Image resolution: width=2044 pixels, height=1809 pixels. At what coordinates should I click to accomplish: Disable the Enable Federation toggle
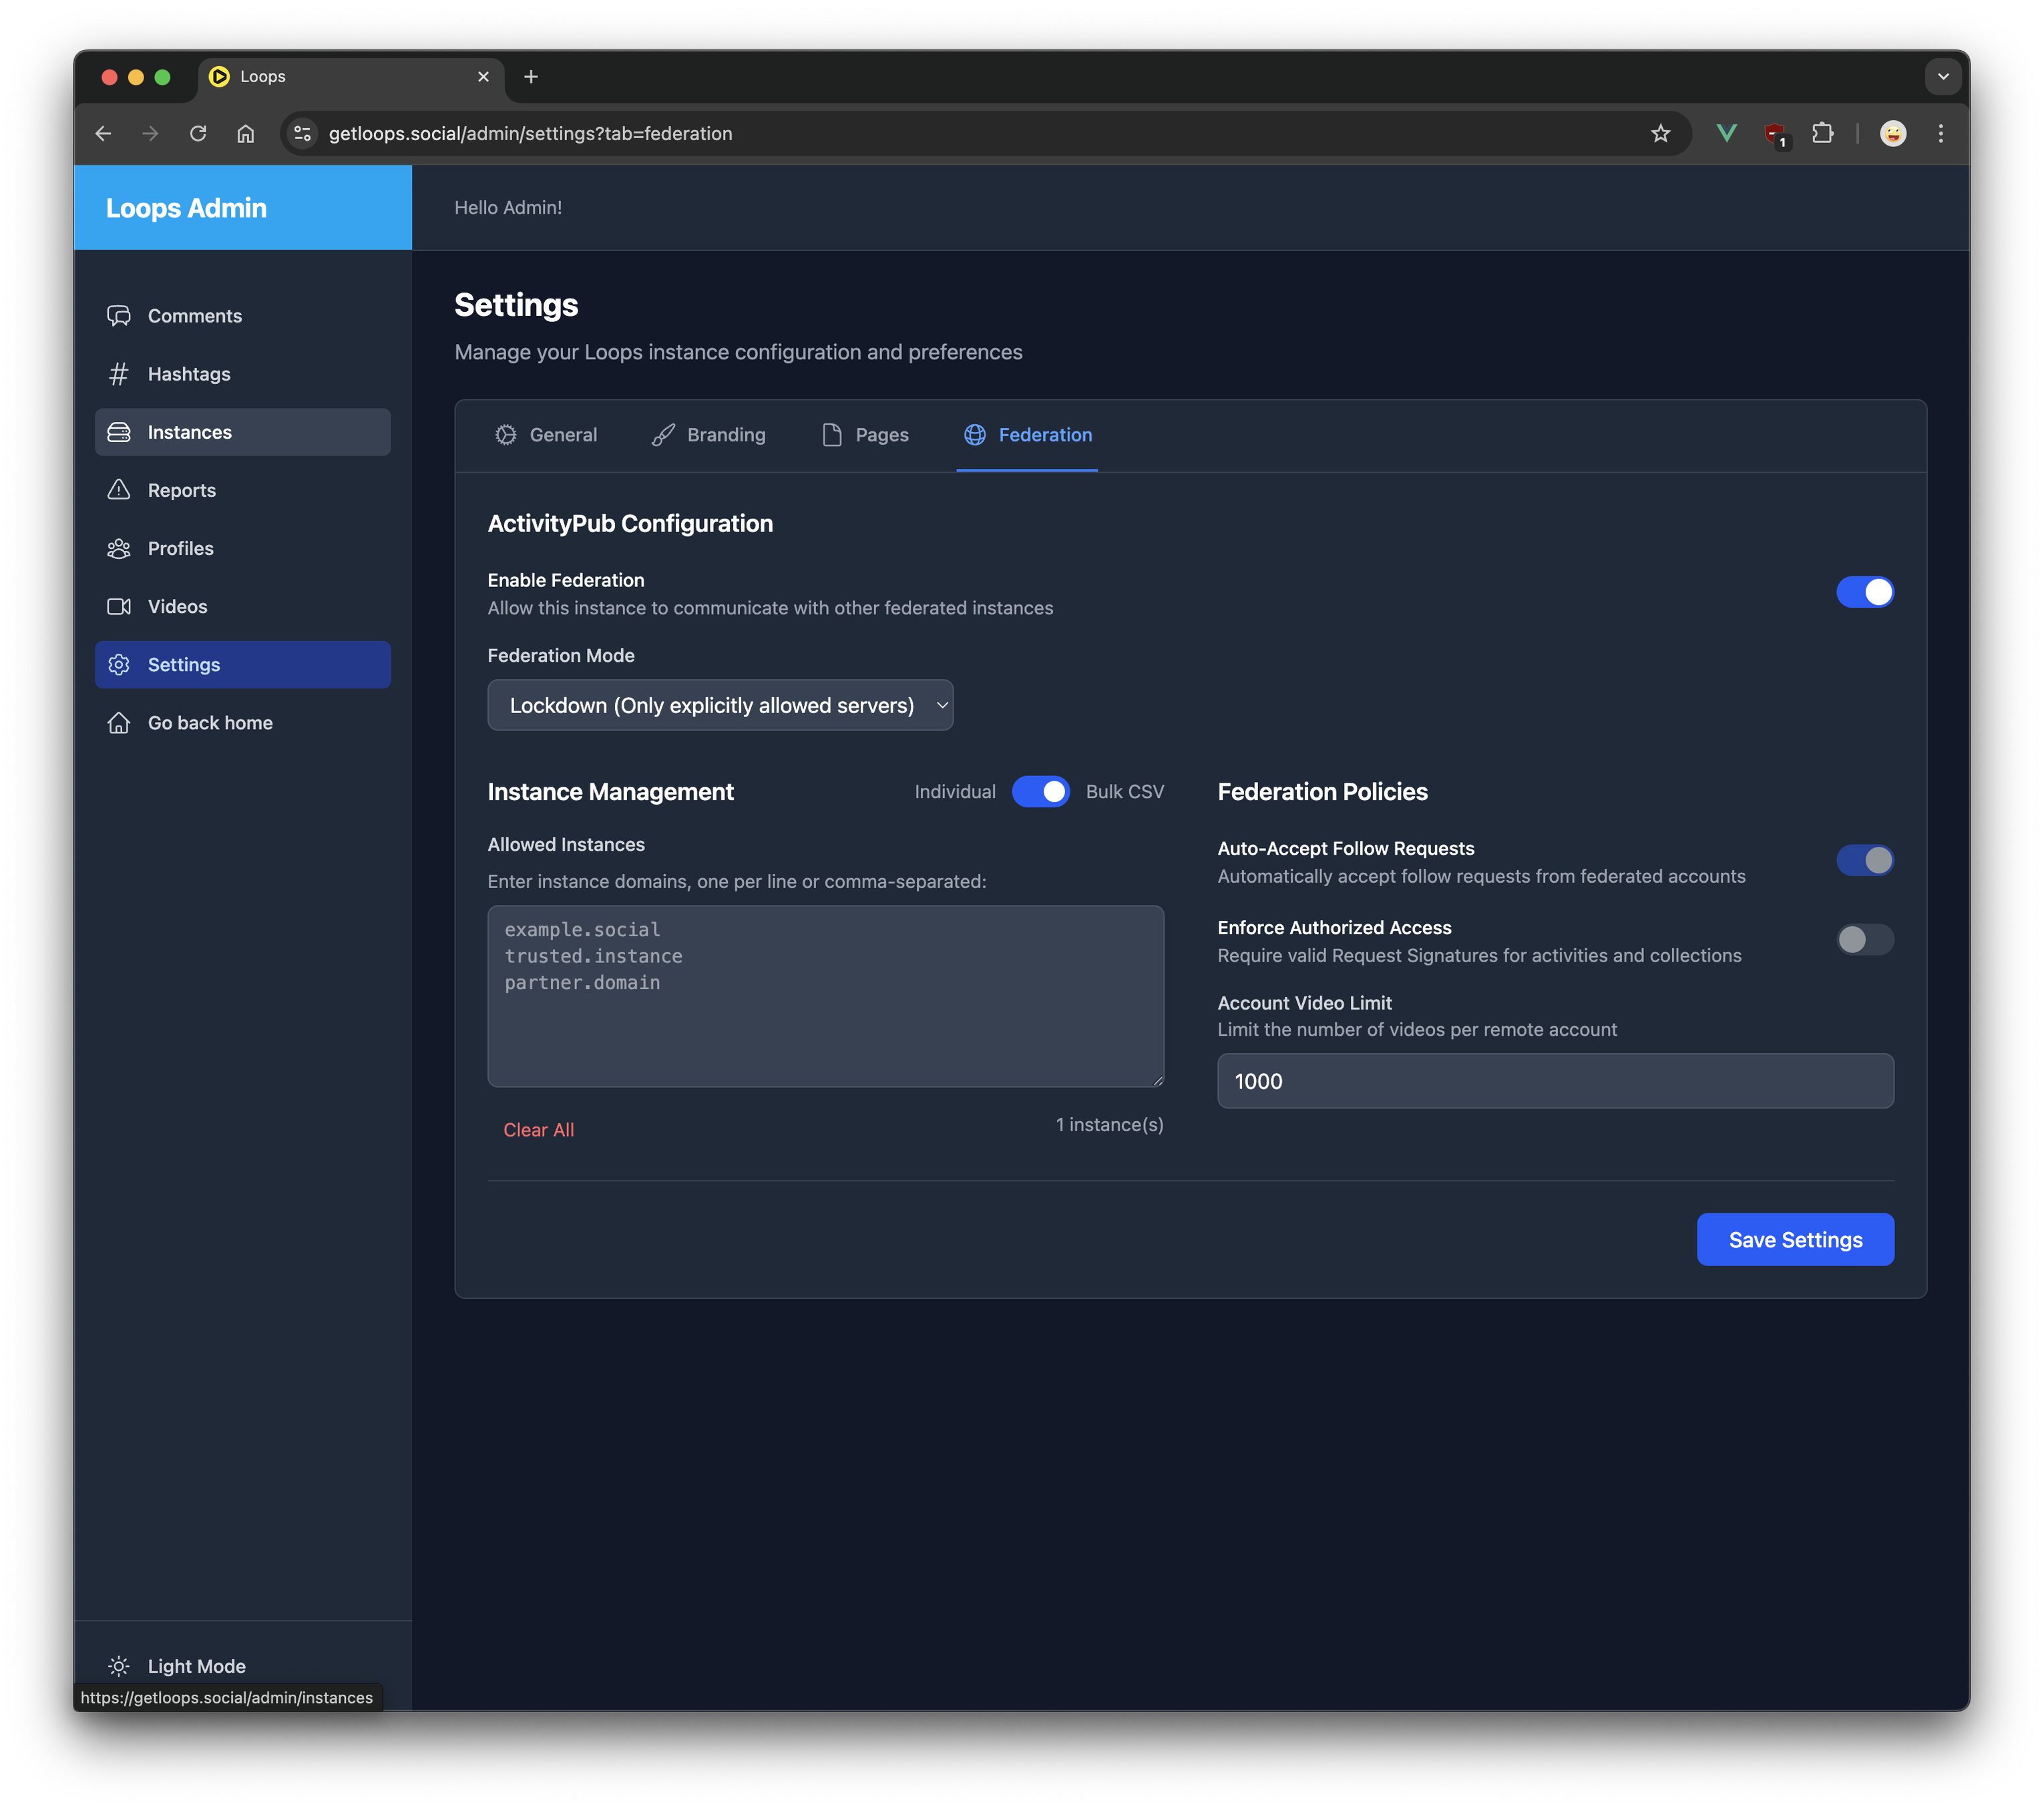click(1865, 592)
